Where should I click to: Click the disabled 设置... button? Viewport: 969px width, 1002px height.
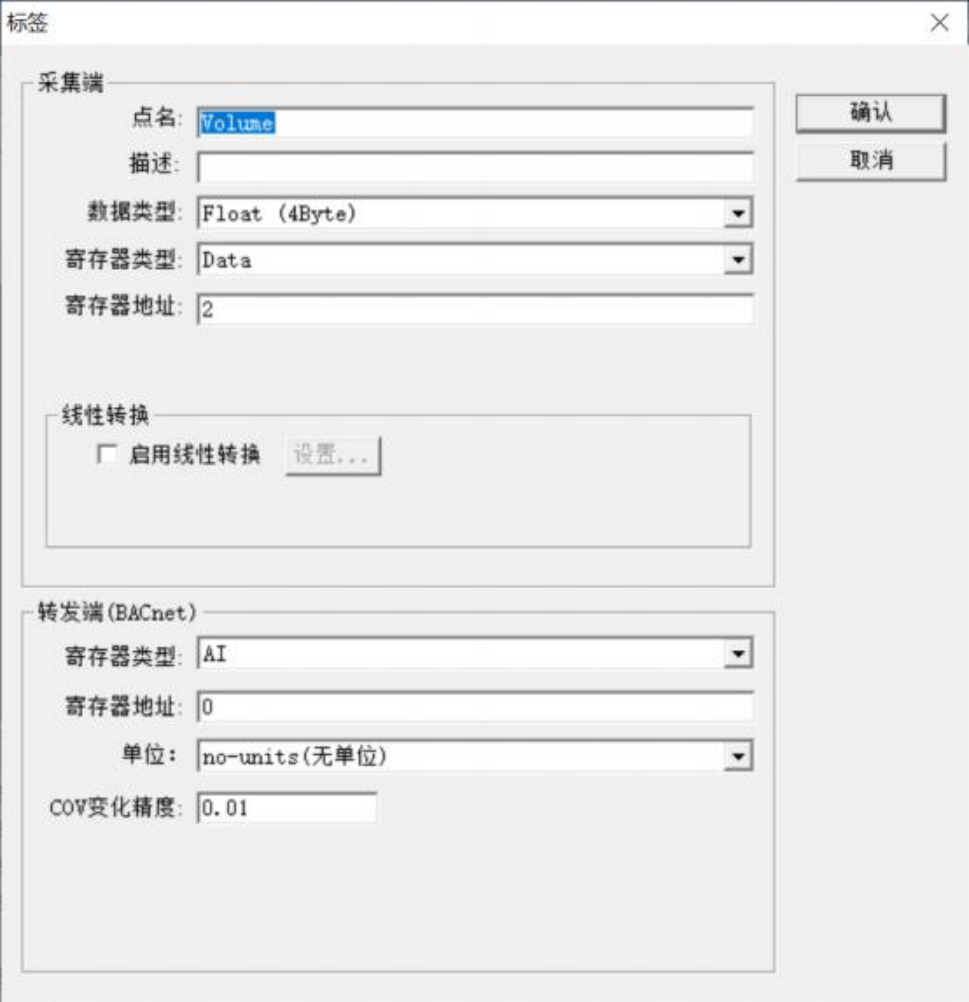tap(333, 456)
